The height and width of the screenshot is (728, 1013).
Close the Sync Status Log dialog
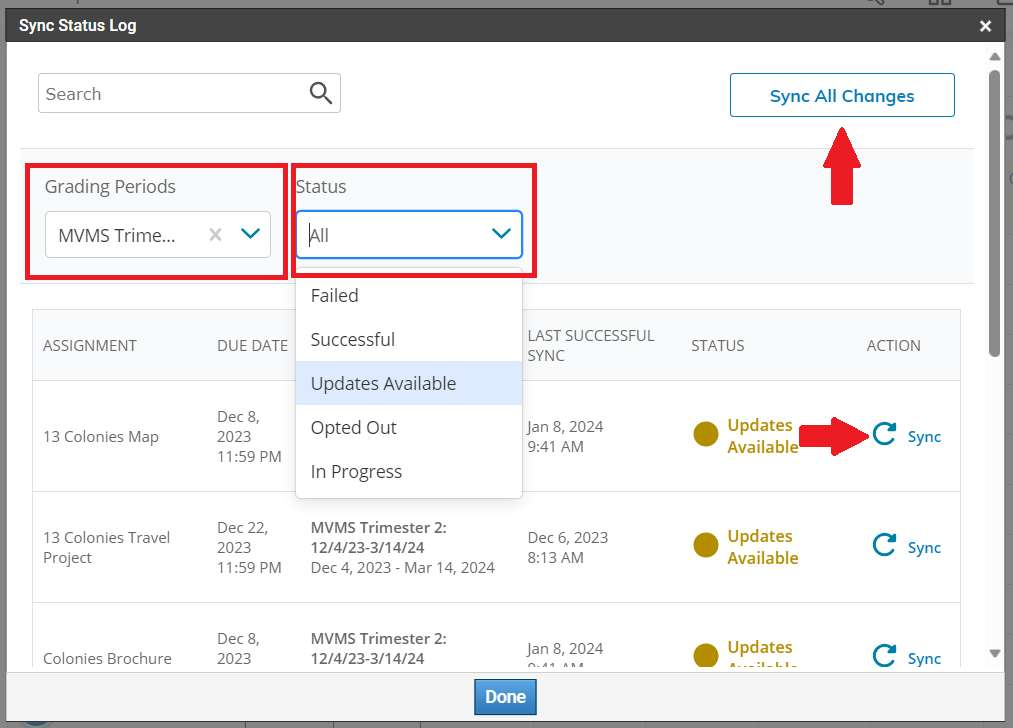(x=986, y=27)
